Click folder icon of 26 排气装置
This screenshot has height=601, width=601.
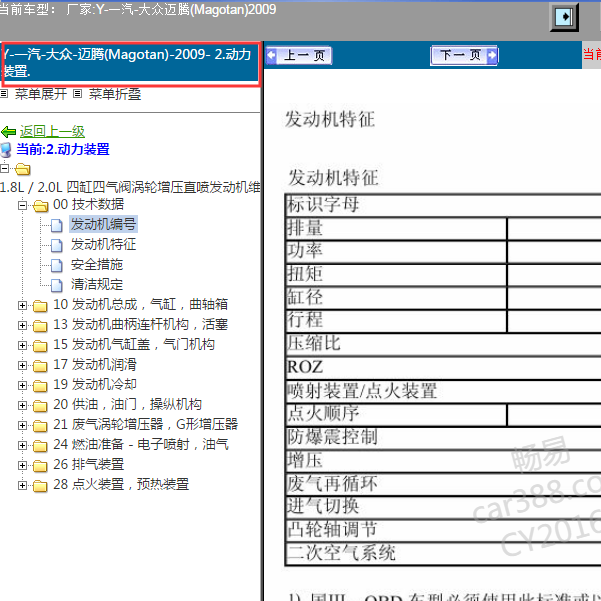[40, 466]
